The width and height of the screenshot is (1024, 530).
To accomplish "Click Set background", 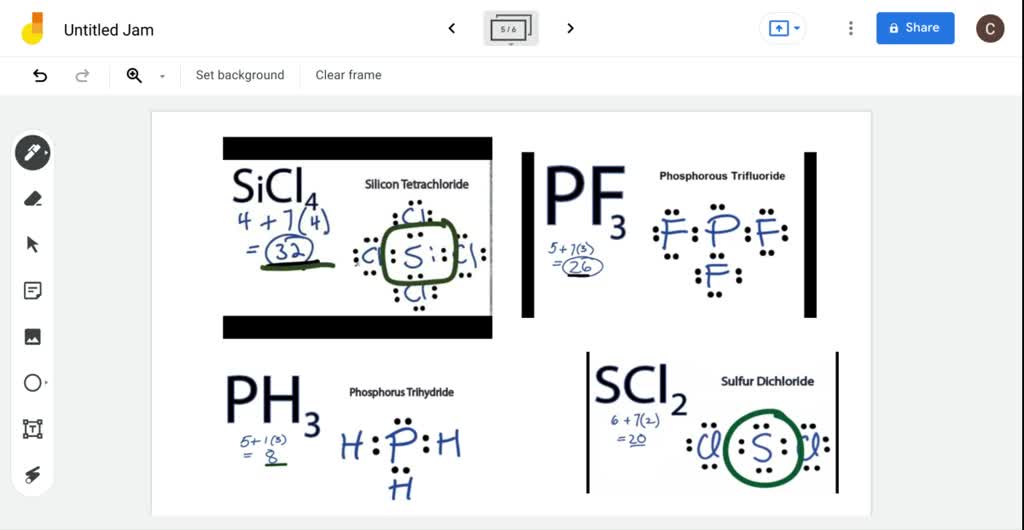I will 240,75.
